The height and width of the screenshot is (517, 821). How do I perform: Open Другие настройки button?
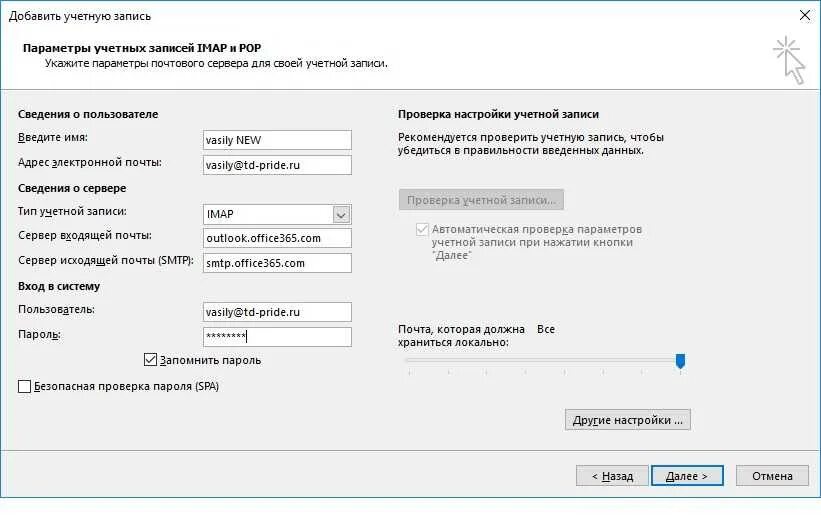point(627,420)
